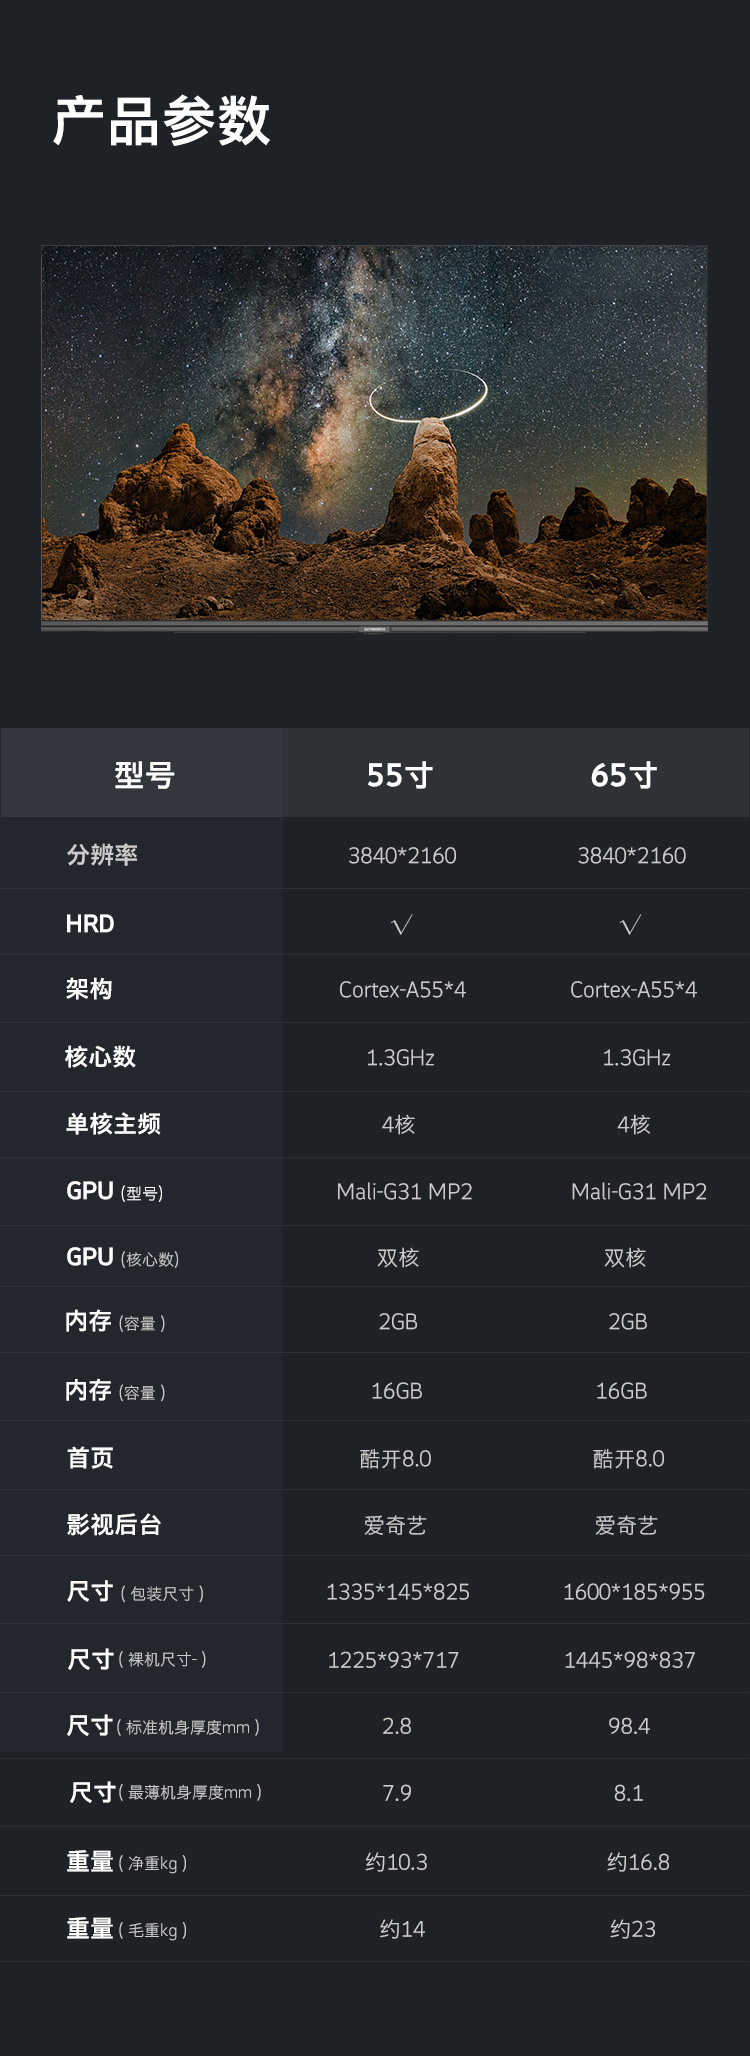The image size is (750, 2056).
Task: Click the 架构 row label
Action: pos(89,989)
